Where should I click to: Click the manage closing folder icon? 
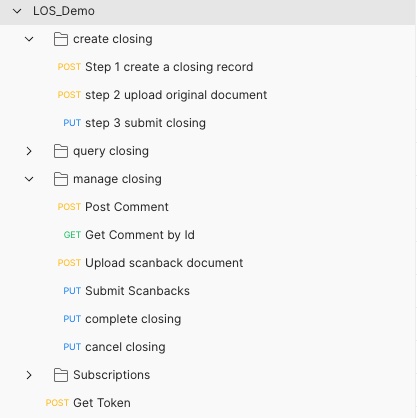[x=61, y=179]
